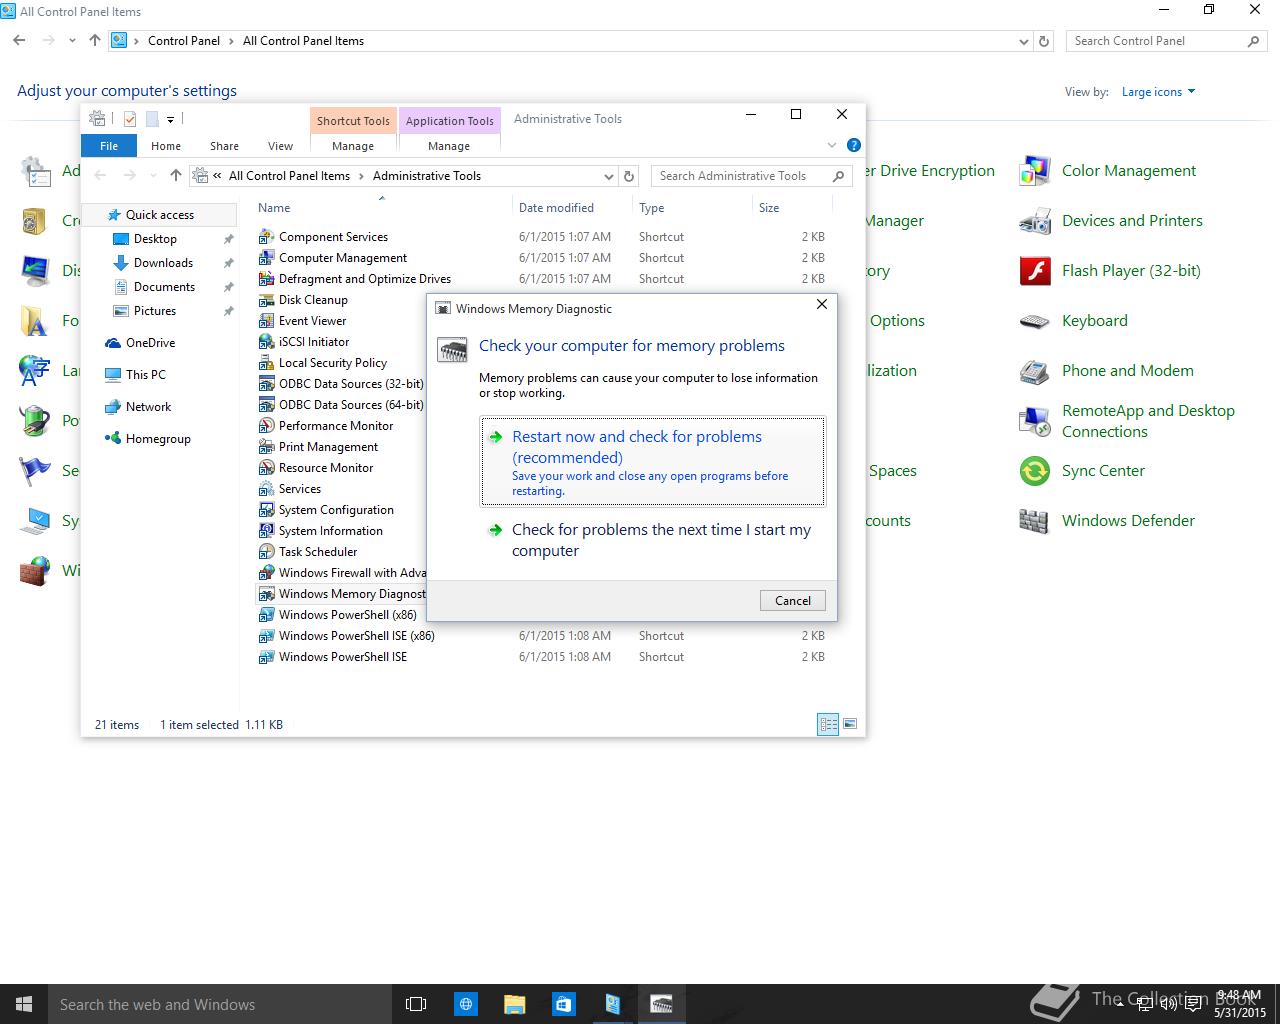Viewport: 1280px width, 1024px height.
Task: Go up one level in Explorer
Action: click(176, 176)
